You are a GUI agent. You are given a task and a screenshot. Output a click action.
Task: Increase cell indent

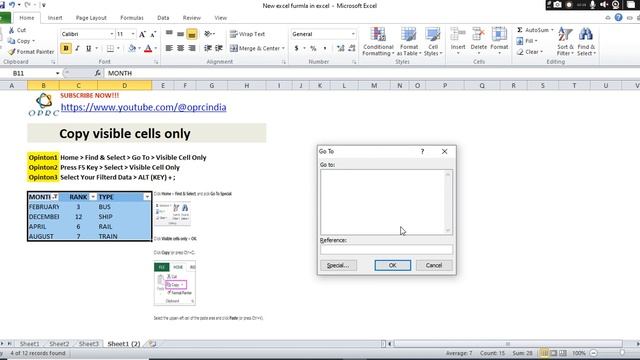click(219, 48)
